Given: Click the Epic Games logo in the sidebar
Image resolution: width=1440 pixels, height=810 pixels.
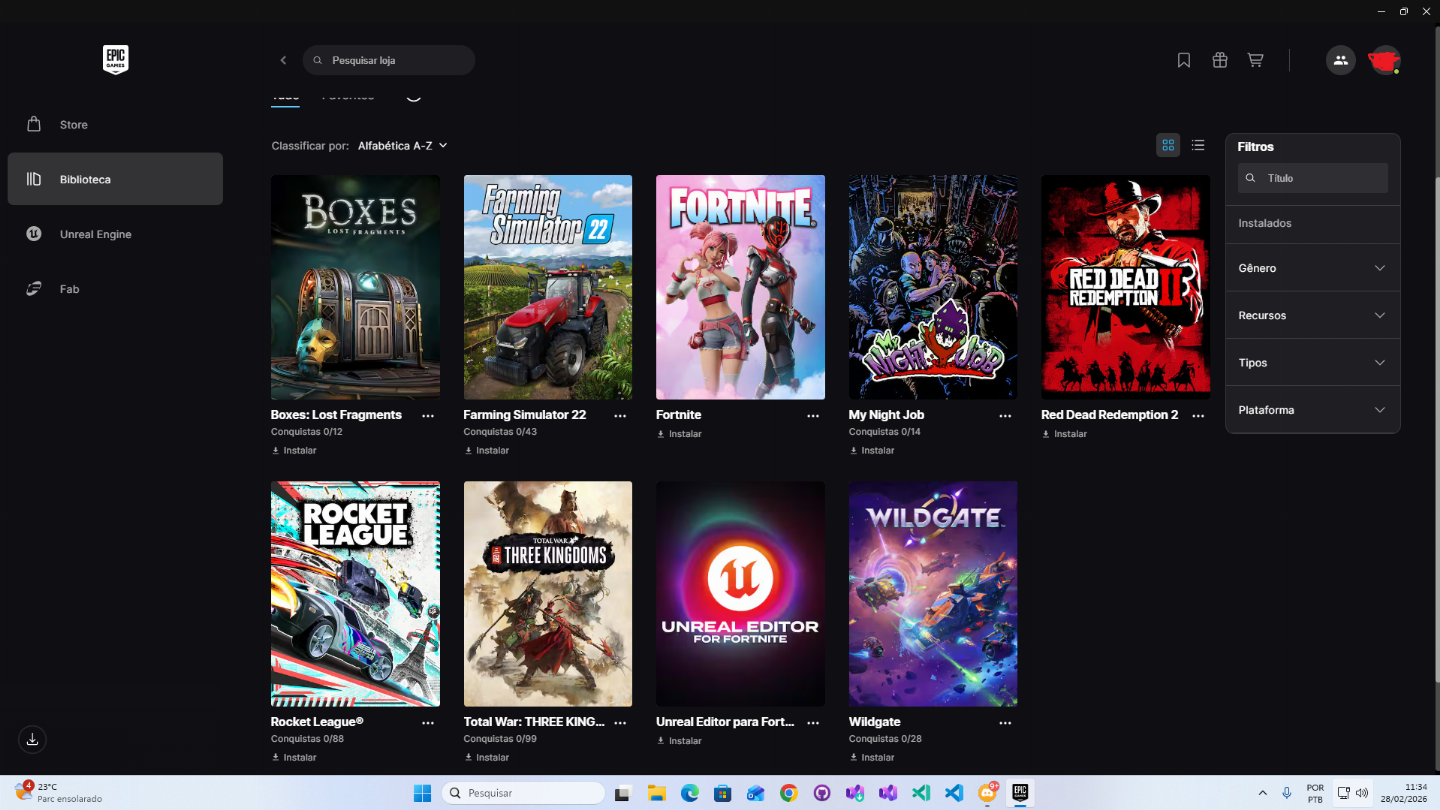Looking at the screenshot, I should 115,60.
